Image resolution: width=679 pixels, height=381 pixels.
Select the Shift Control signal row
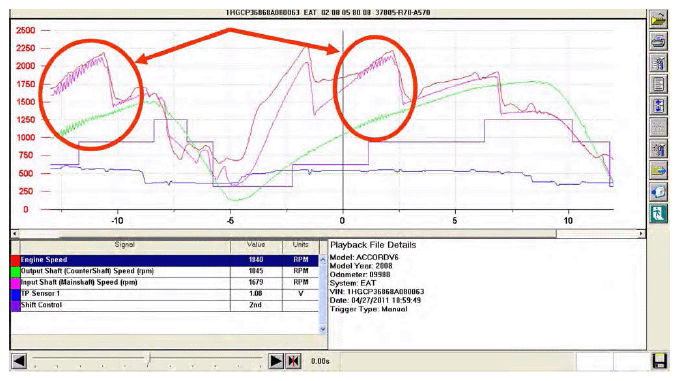click(x=165, y=305)
